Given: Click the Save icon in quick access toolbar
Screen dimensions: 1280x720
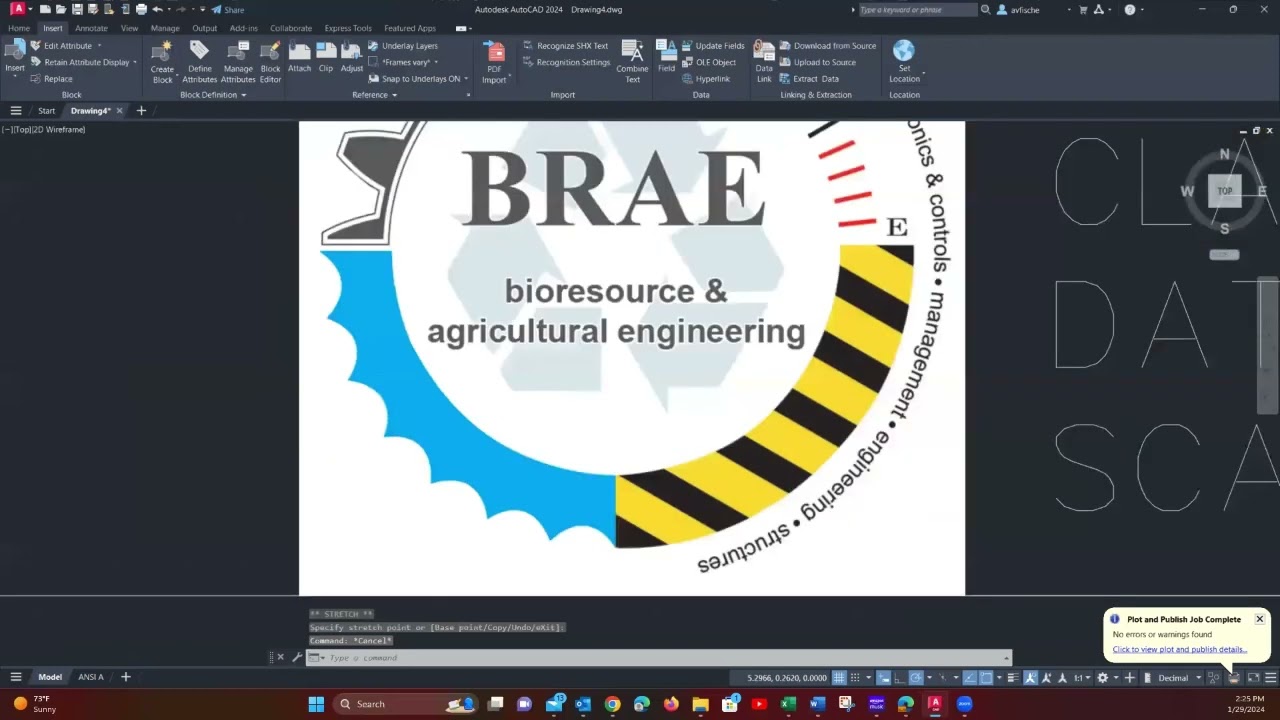Looking at the screenshot, I should click(77, 9).
